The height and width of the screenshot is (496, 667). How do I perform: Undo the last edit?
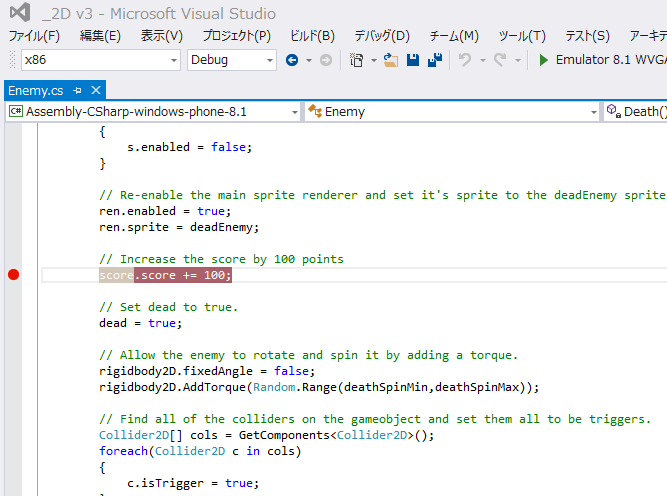click(x=465, y=60)
